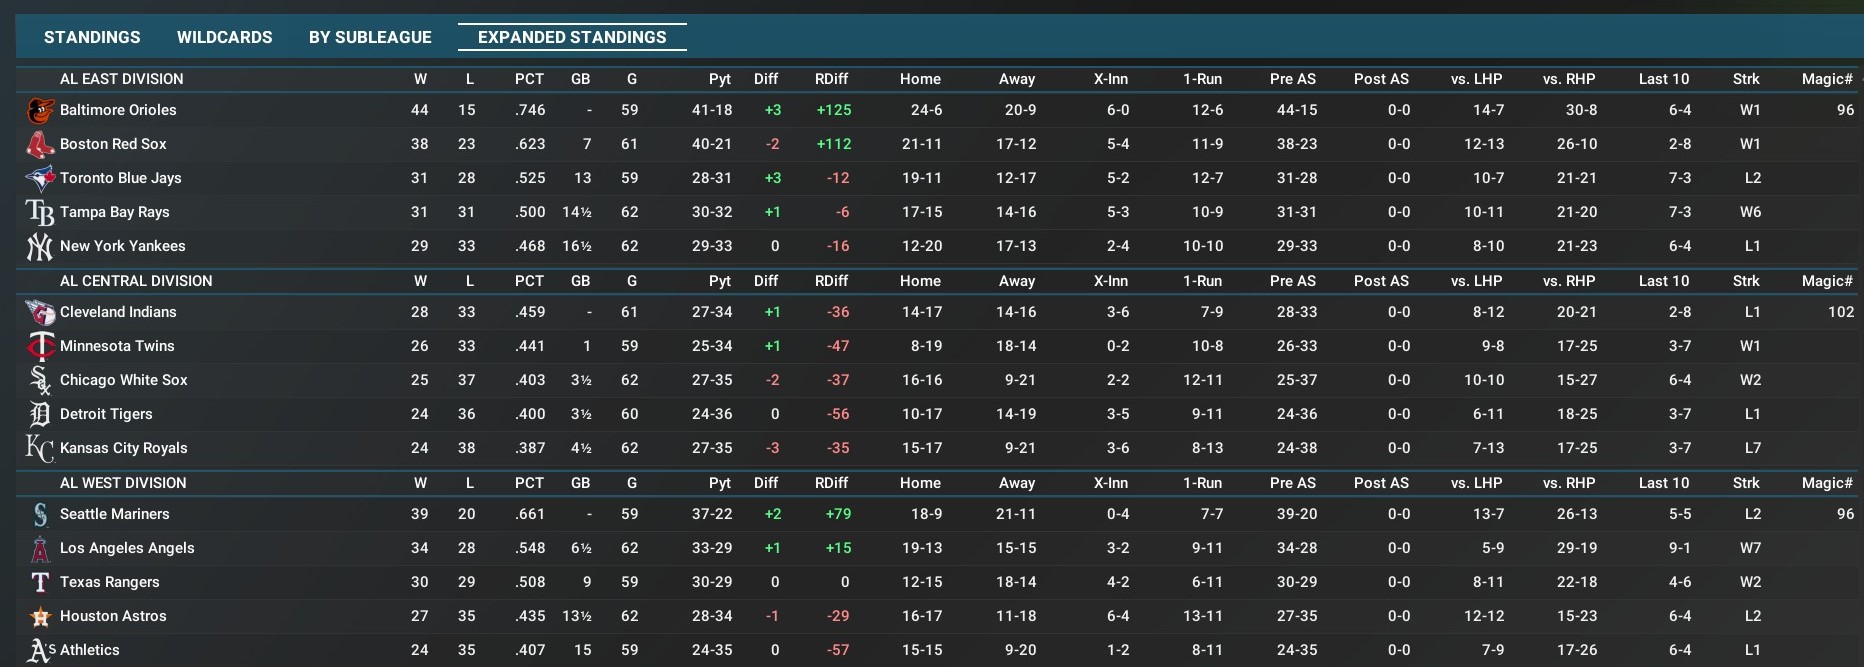Open the Minnesota Twins team link
The image size is (1864, 667).
point(117,346)
